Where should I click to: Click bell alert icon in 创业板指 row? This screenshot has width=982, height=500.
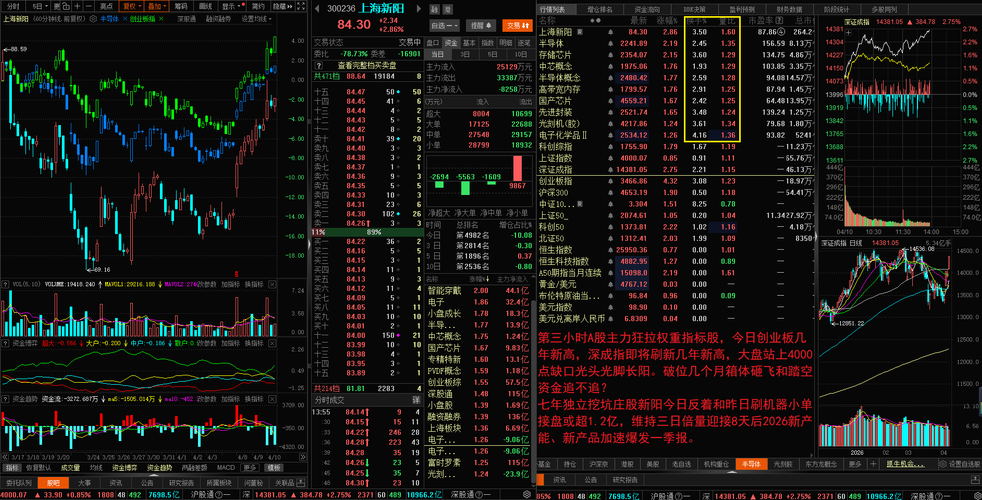[611, 181]
